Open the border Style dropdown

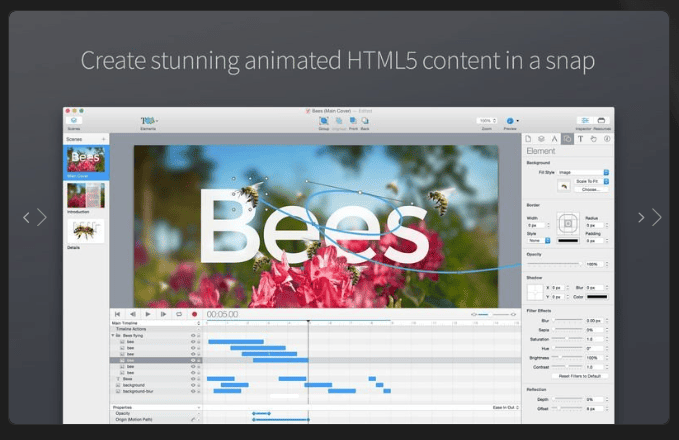tap(539, 240)
